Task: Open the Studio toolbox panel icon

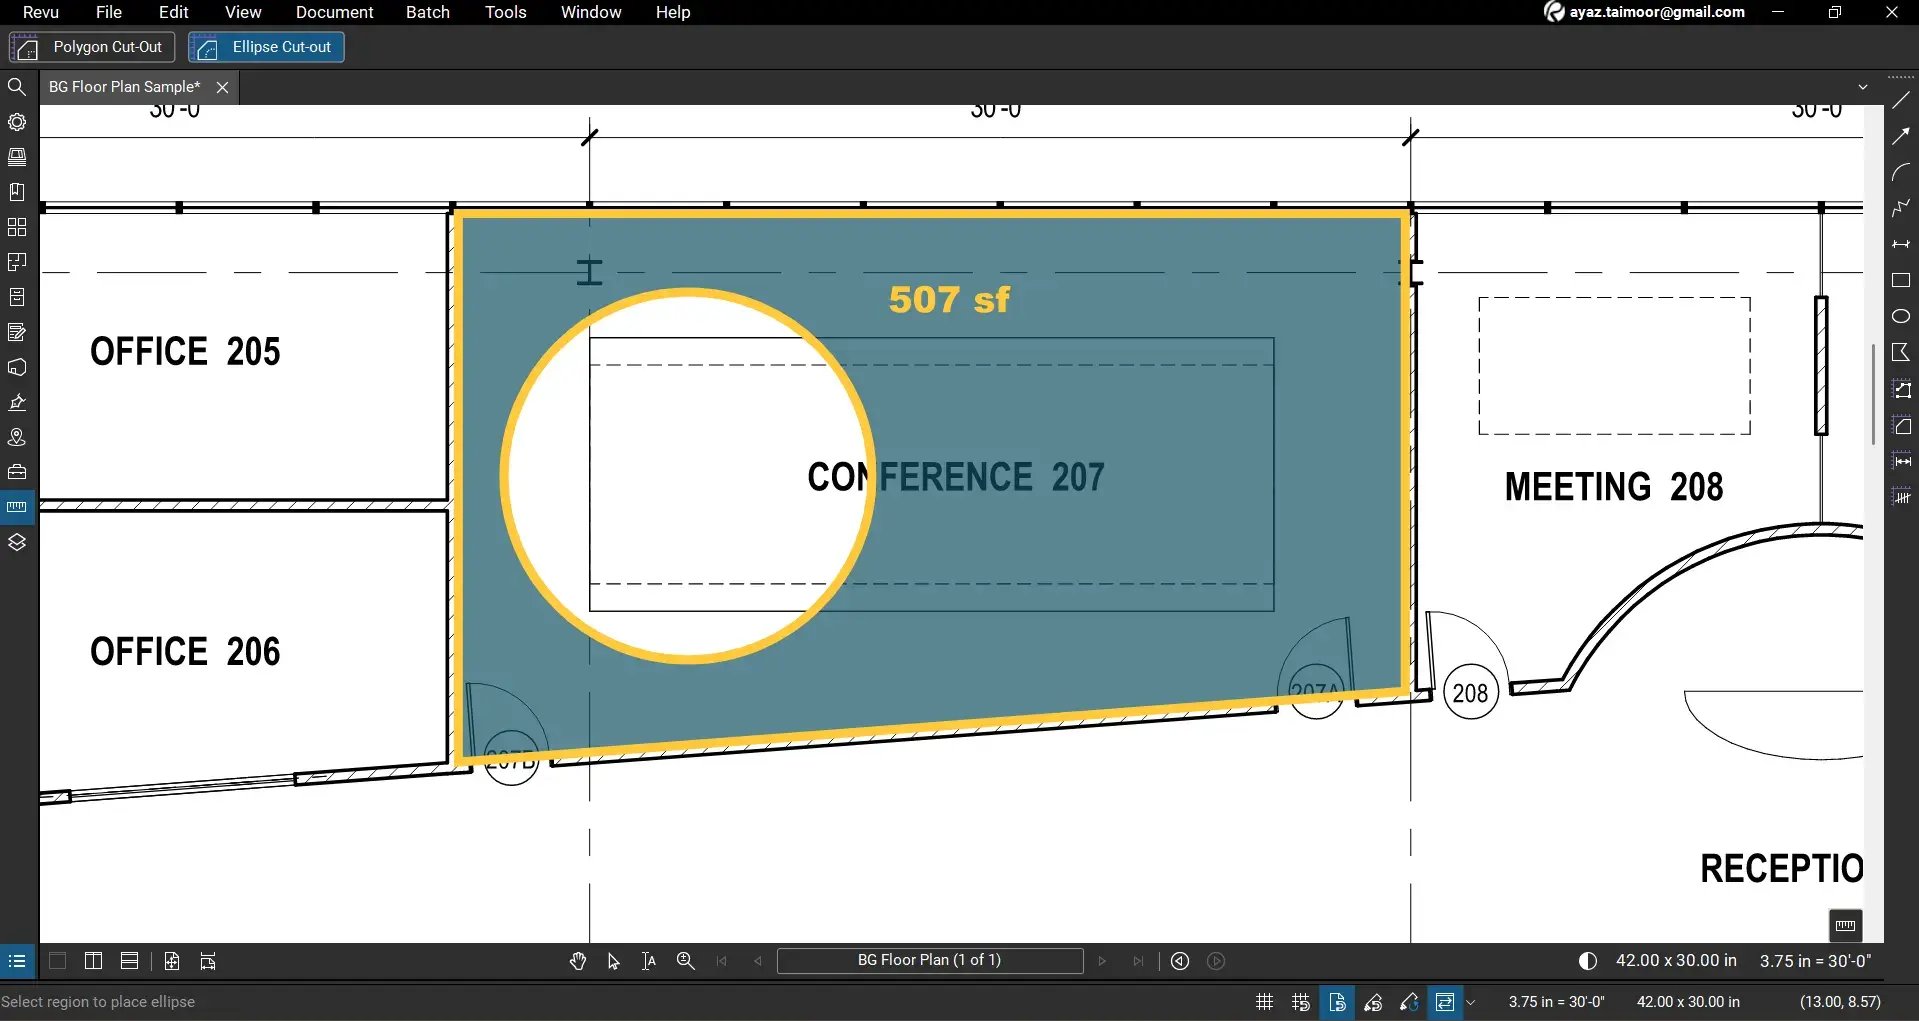Action: click(x=17, y=472)
